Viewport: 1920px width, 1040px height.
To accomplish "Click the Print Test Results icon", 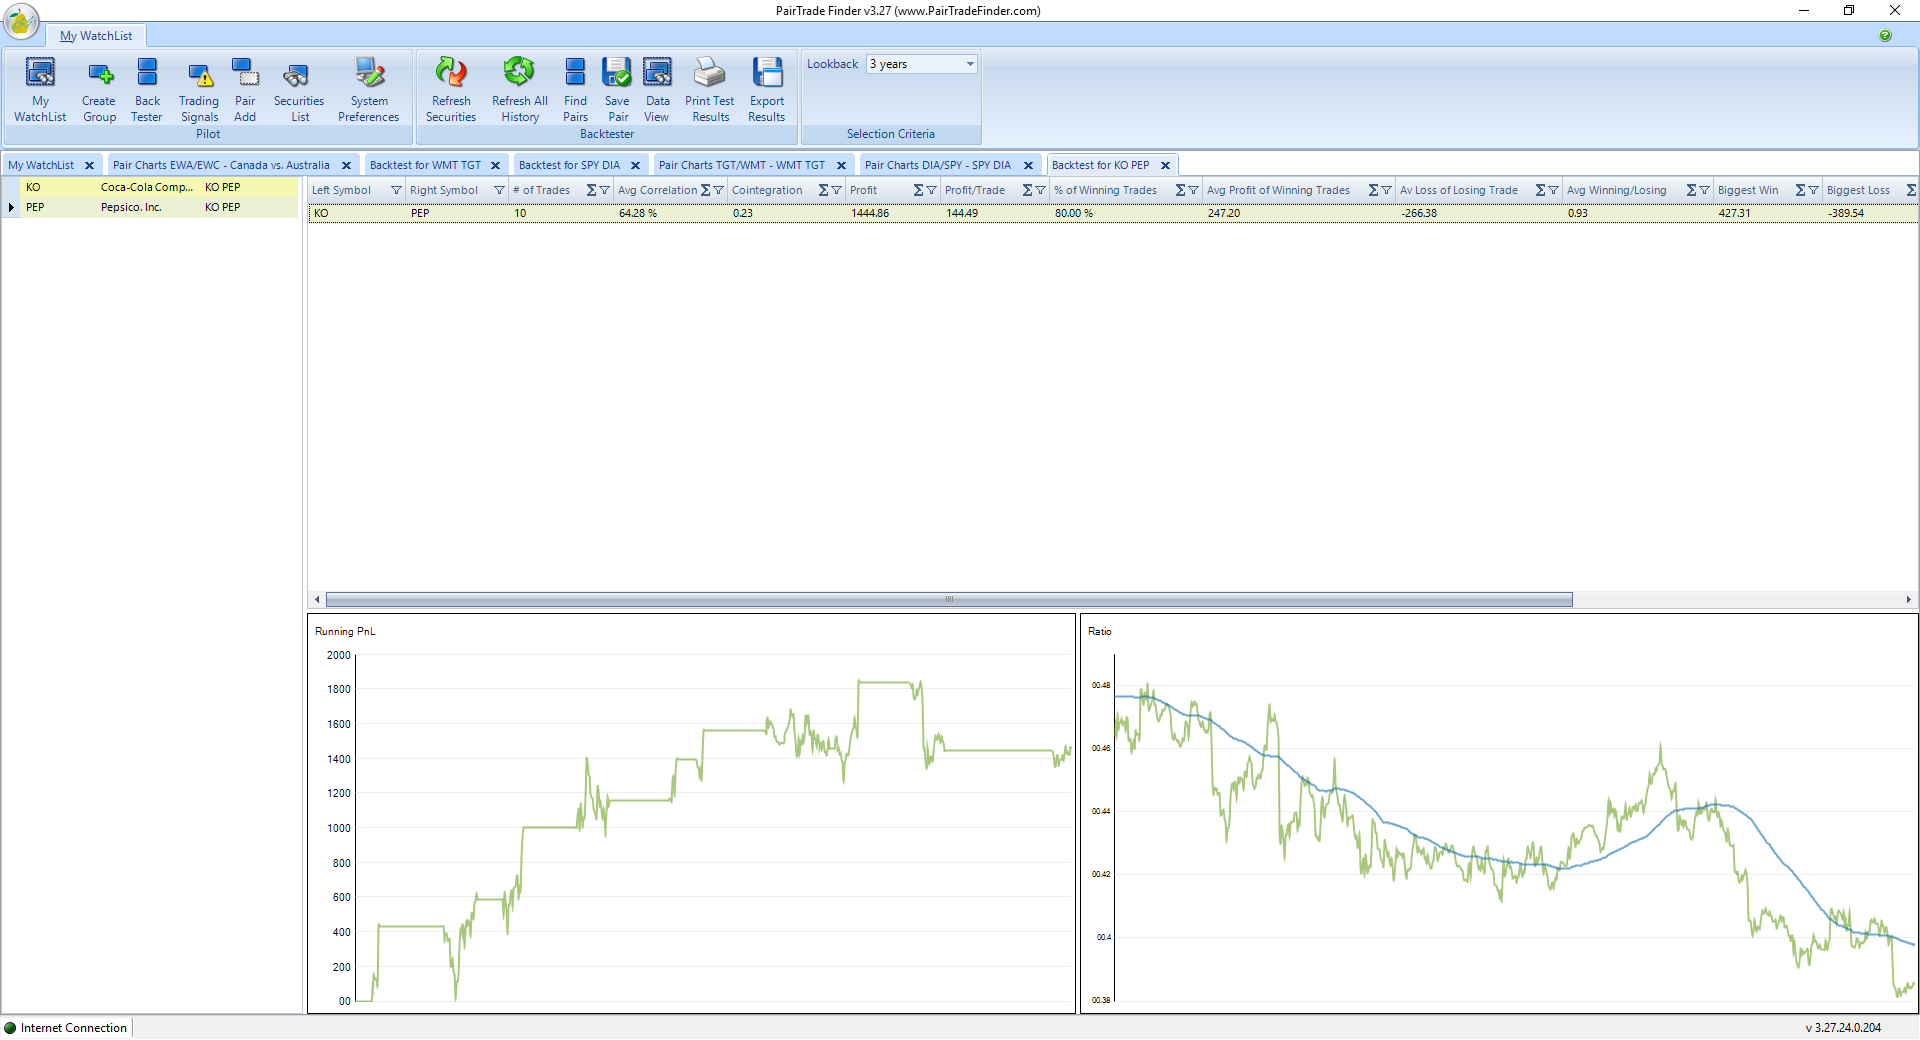I will (x=710, y=89).
